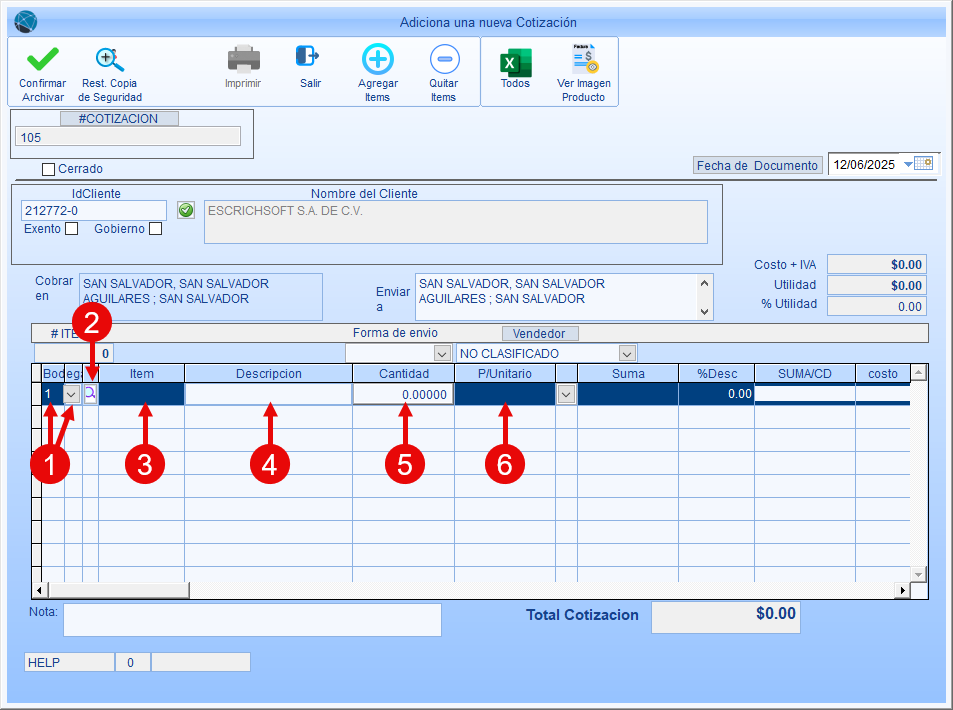Viewport: 953px width, 710px height.
Task: Click the SUMA/CD column header
Action: tap(805, 374)
